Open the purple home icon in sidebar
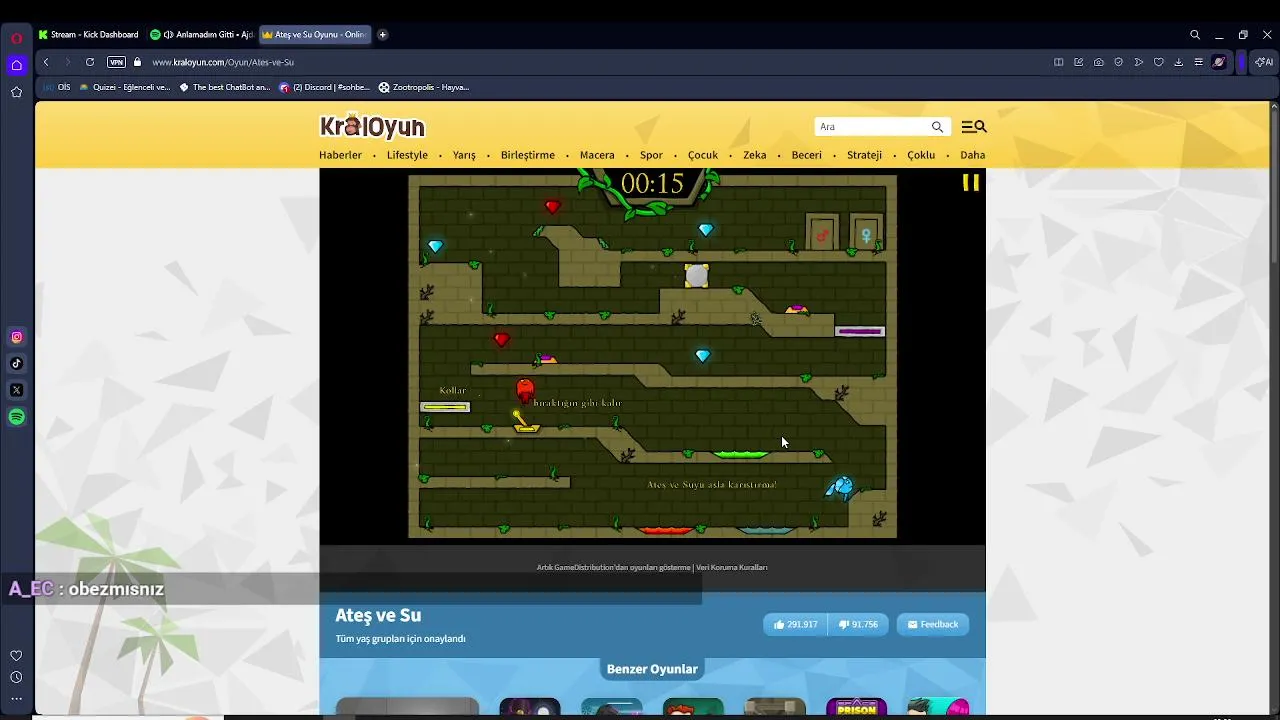Image resolution: width=1280 pixels, height=720 pixels. (16, 65)
